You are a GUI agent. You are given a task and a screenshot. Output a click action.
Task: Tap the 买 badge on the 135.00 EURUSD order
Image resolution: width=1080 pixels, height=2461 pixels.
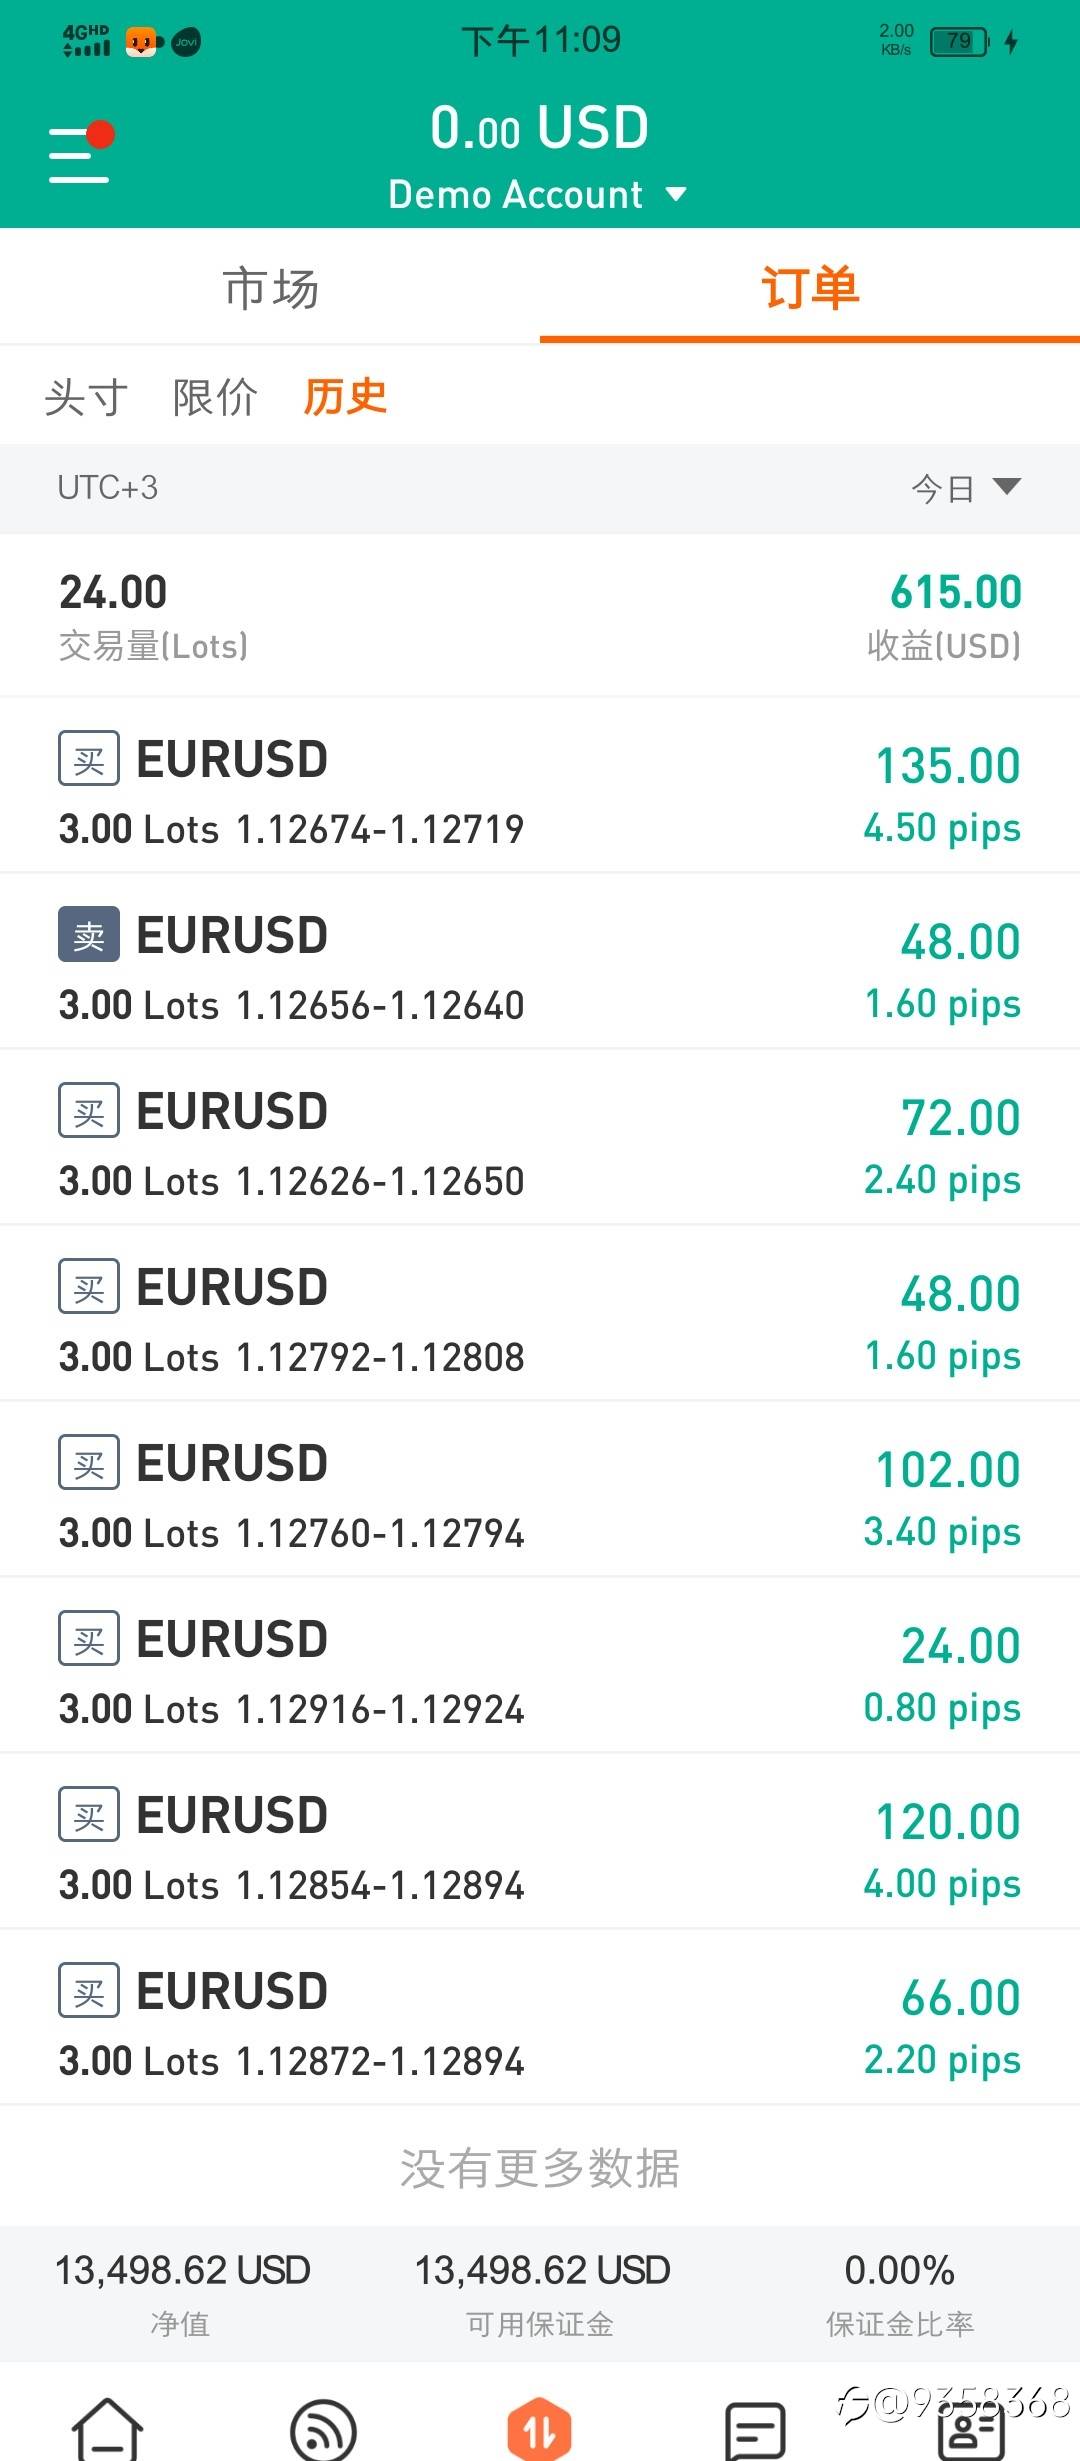point(89,759)
